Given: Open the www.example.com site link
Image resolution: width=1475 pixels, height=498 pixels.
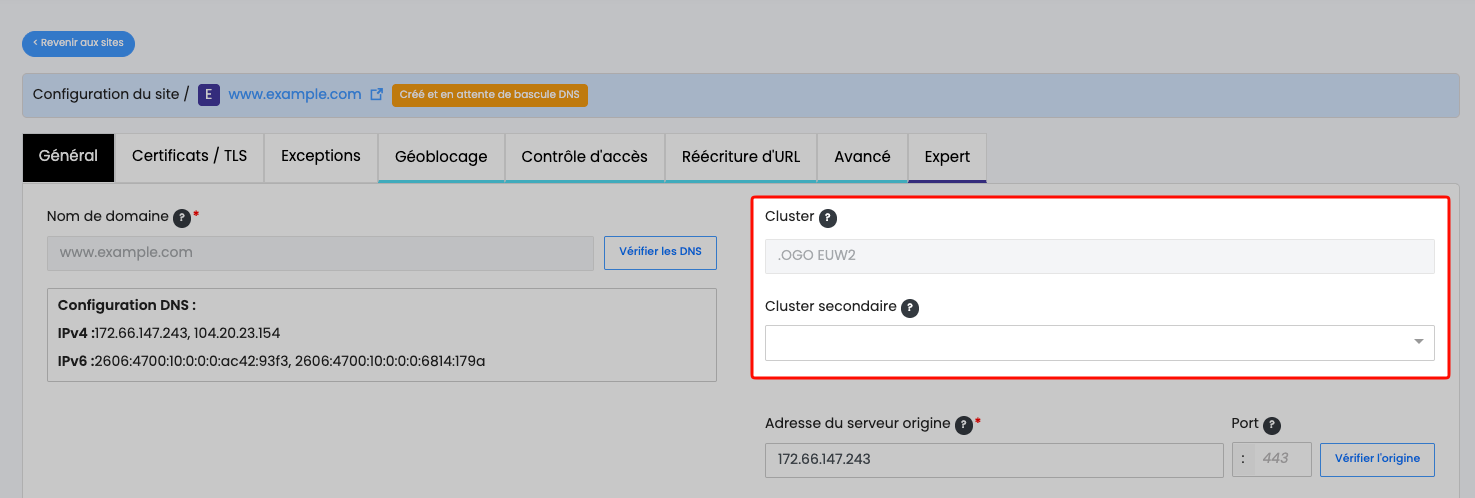Looking at the screenshot, I should pyautogui.click(x=295, y=94).
